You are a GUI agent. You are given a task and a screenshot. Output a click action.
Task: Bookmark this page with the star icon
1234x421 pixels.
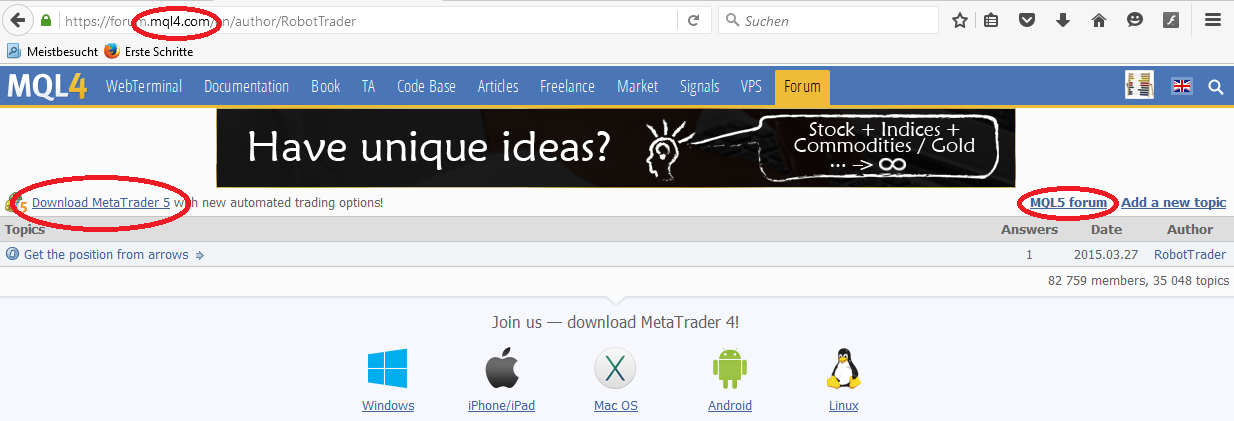(960, 20)
